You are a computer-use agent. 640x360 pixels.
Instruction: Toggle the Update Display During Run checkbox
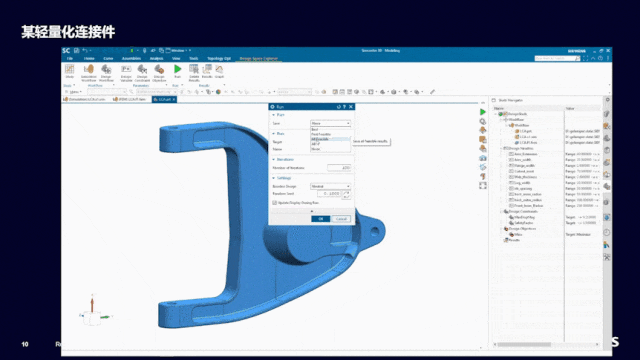coord(275,202)
